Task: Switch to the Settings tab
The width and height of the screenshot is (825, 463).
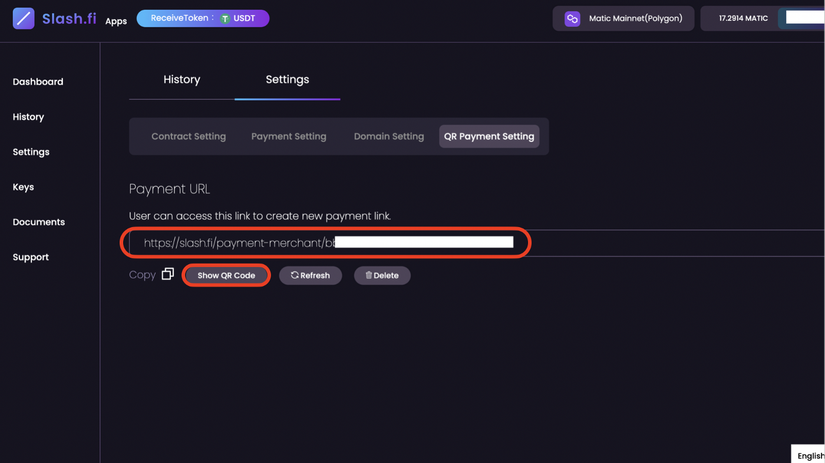Action: click(x=287, y=80)
